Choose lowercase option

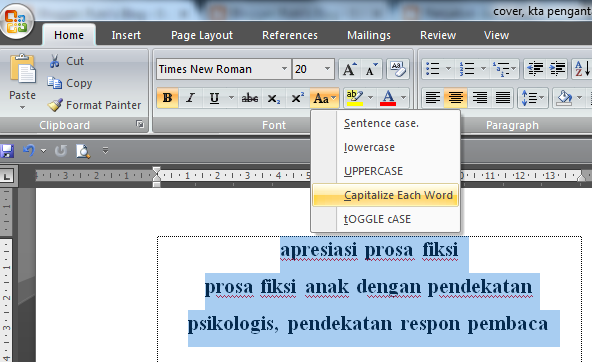[x=385, y=147]
